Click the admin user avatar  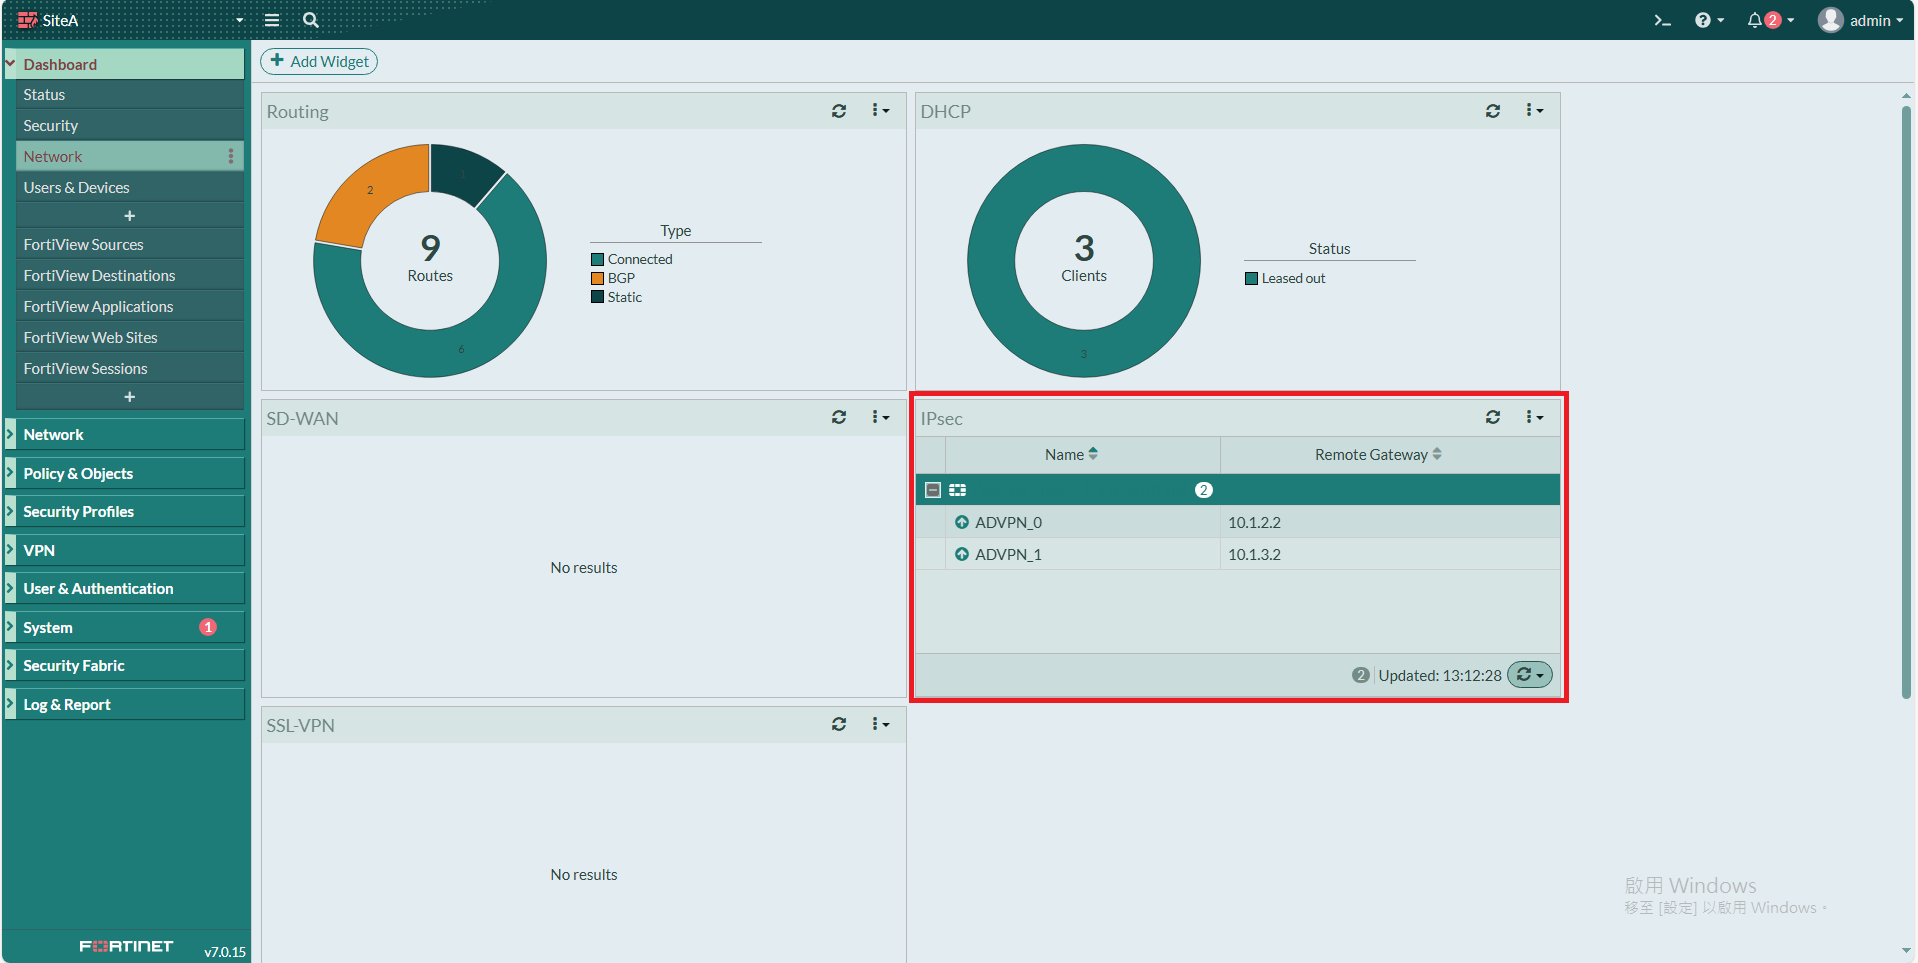tap(1831, 20)
